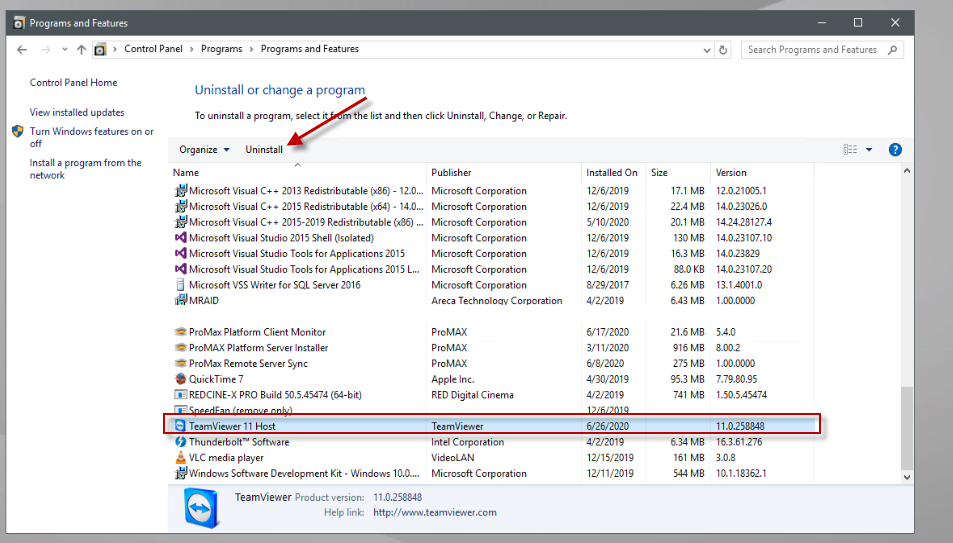
Task: Click the Change your view icon
Action: pos(850,150)
